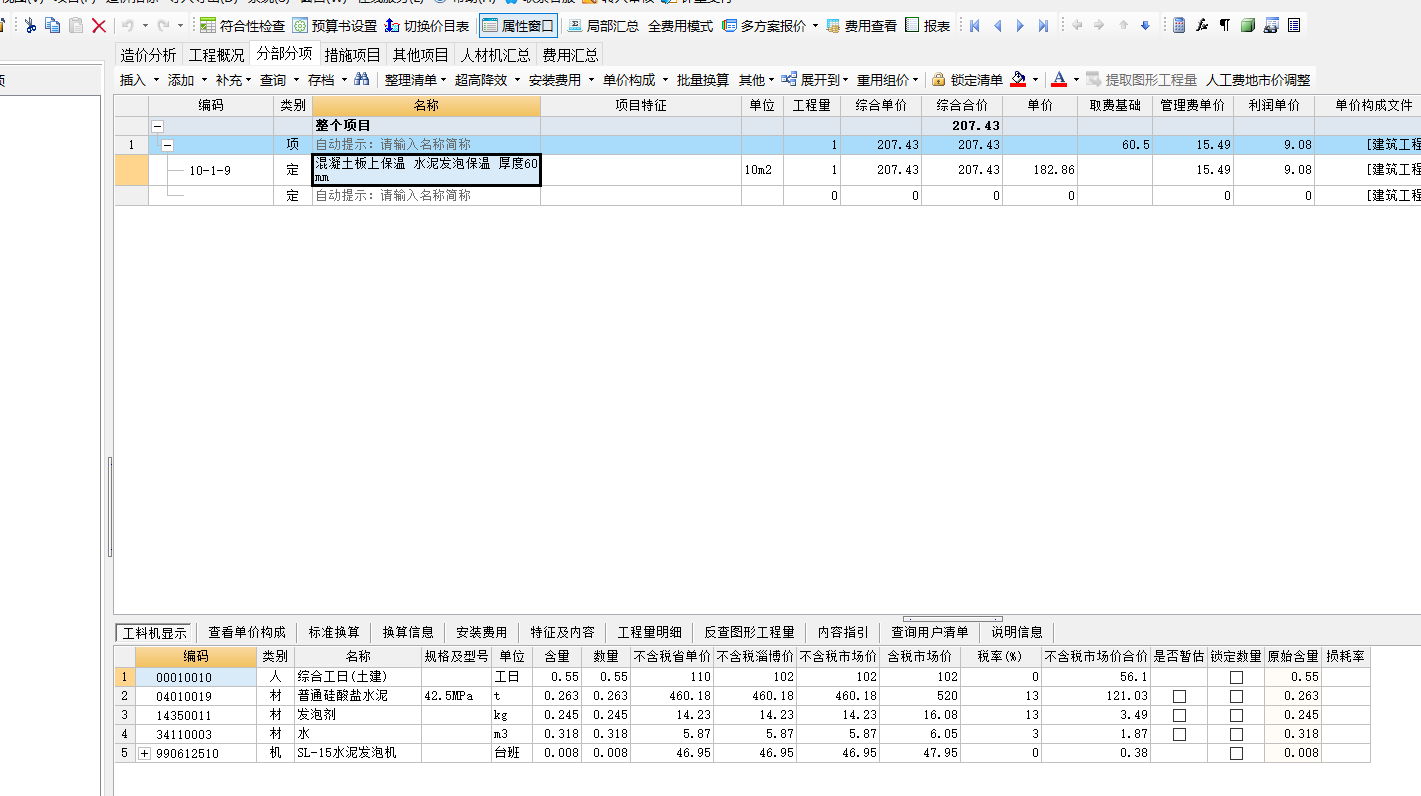1421x796 pixels.
Task: Toggle 锁定数量 checkbox for 综合工日(土建)
Action: 1236,677
